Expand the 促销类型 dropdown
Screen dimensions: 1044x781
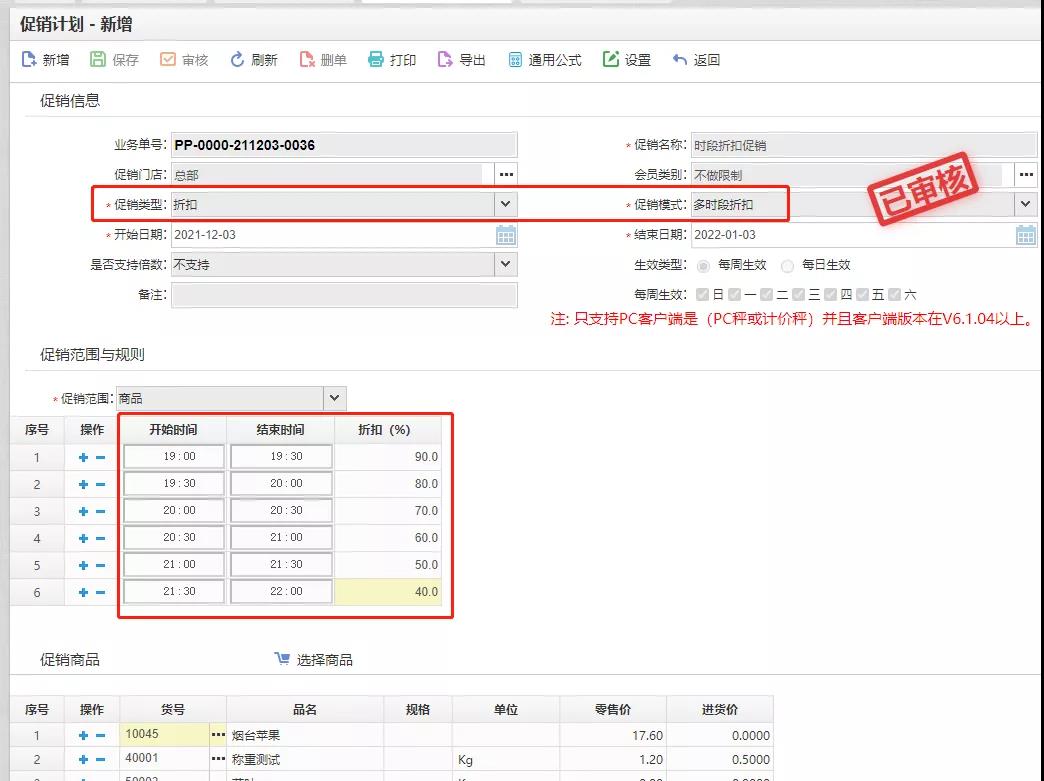click(506, 205)
